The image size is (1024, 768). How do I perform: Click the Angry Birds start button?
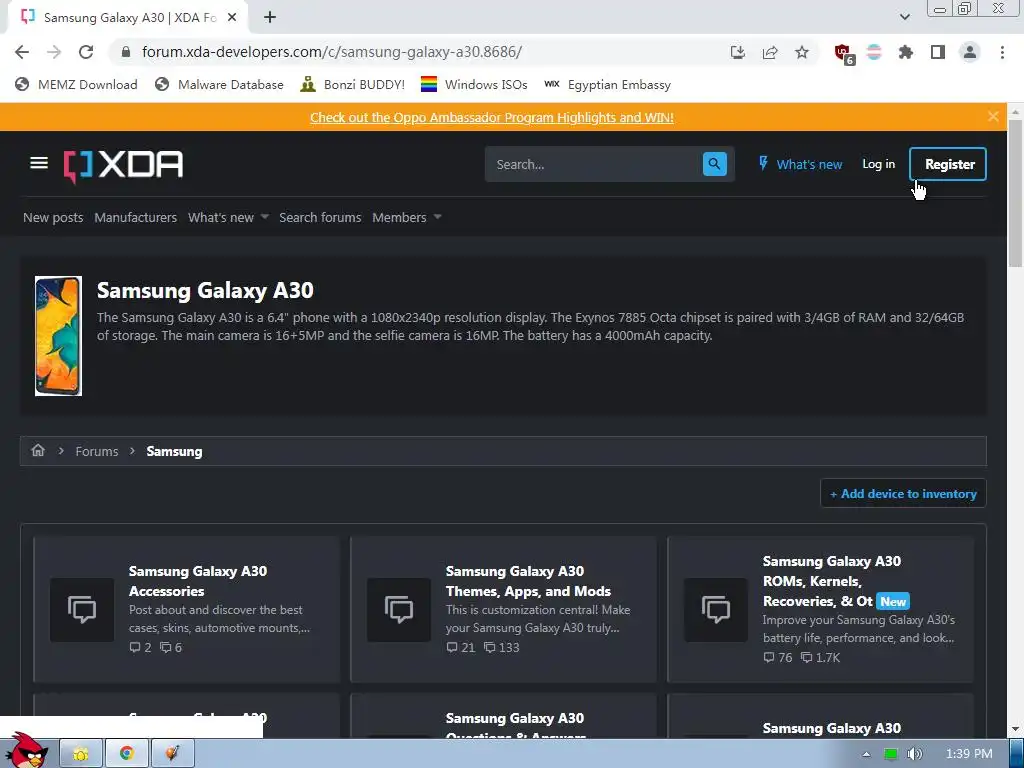[26, 750]
